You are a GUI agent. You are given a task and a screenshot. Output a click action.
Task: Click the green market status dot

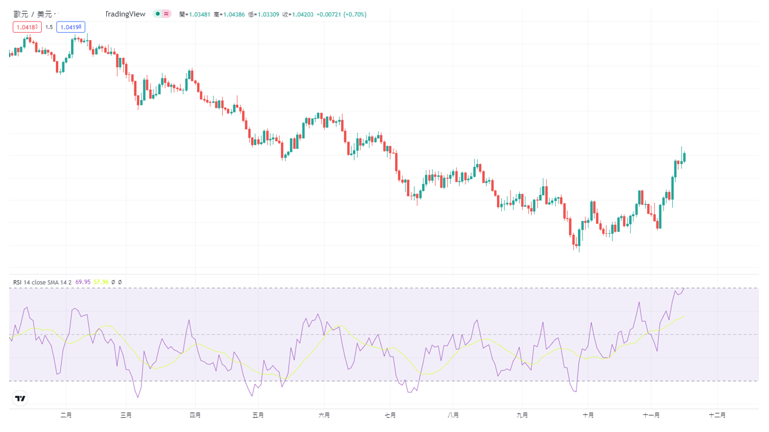pos(157,14)
